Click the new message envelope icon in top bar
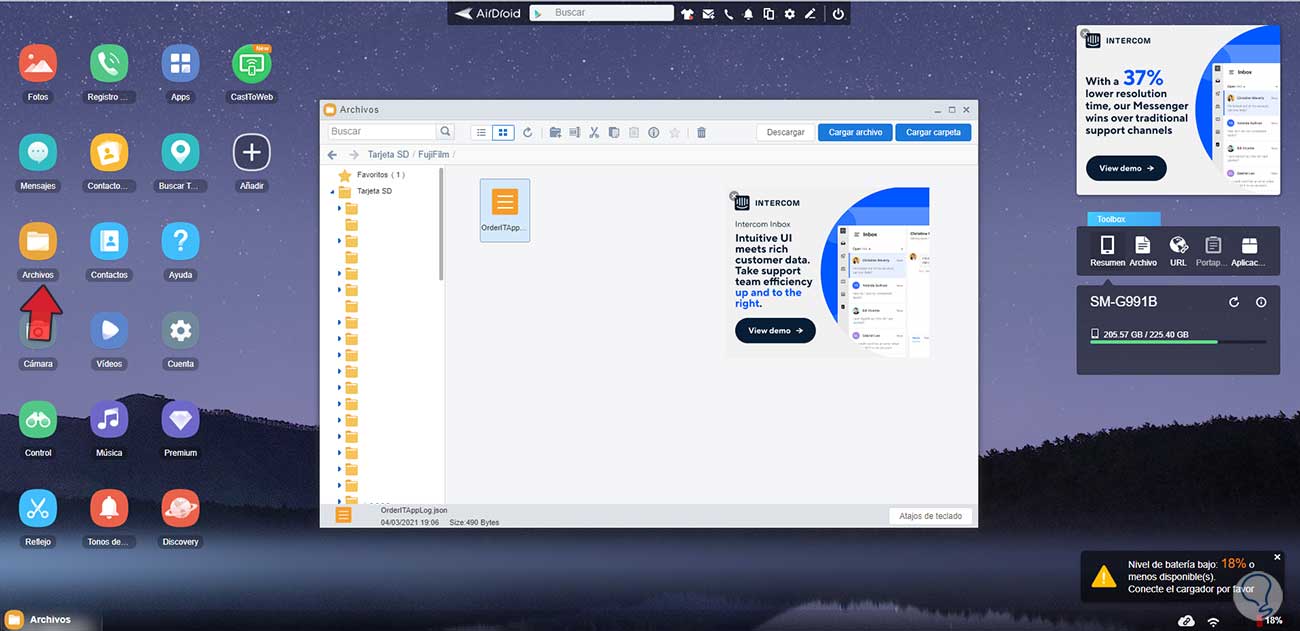 pos(708,14)
